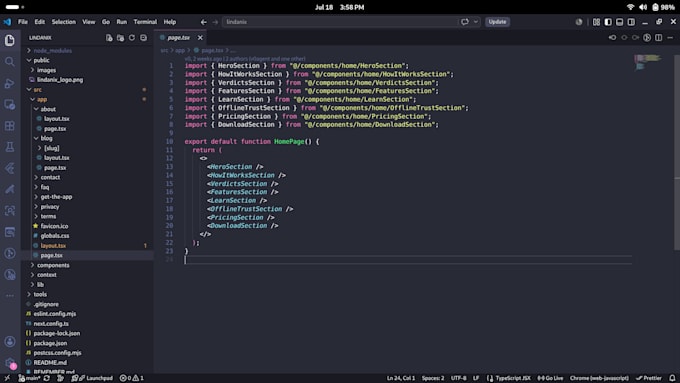Open the Run and Debug view
This screenshot has height=383, width=680.
coord(10,83)
